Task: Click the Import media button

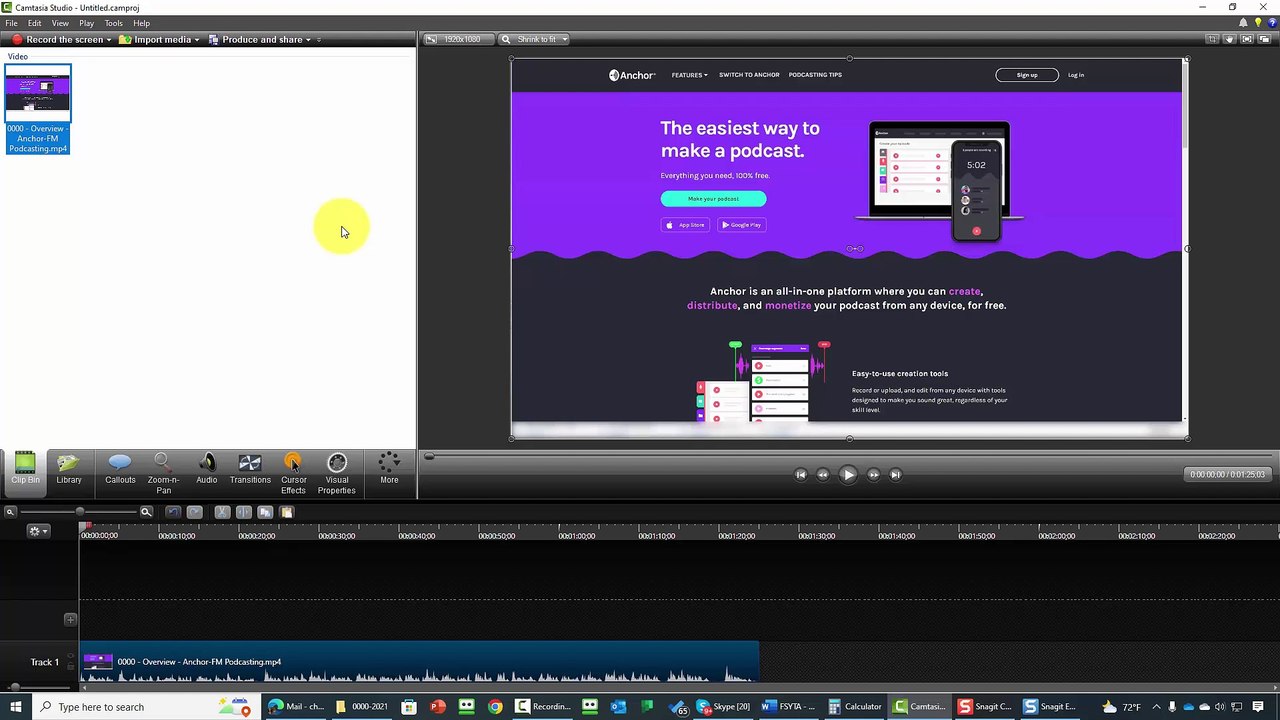Action: click(155, 39)
